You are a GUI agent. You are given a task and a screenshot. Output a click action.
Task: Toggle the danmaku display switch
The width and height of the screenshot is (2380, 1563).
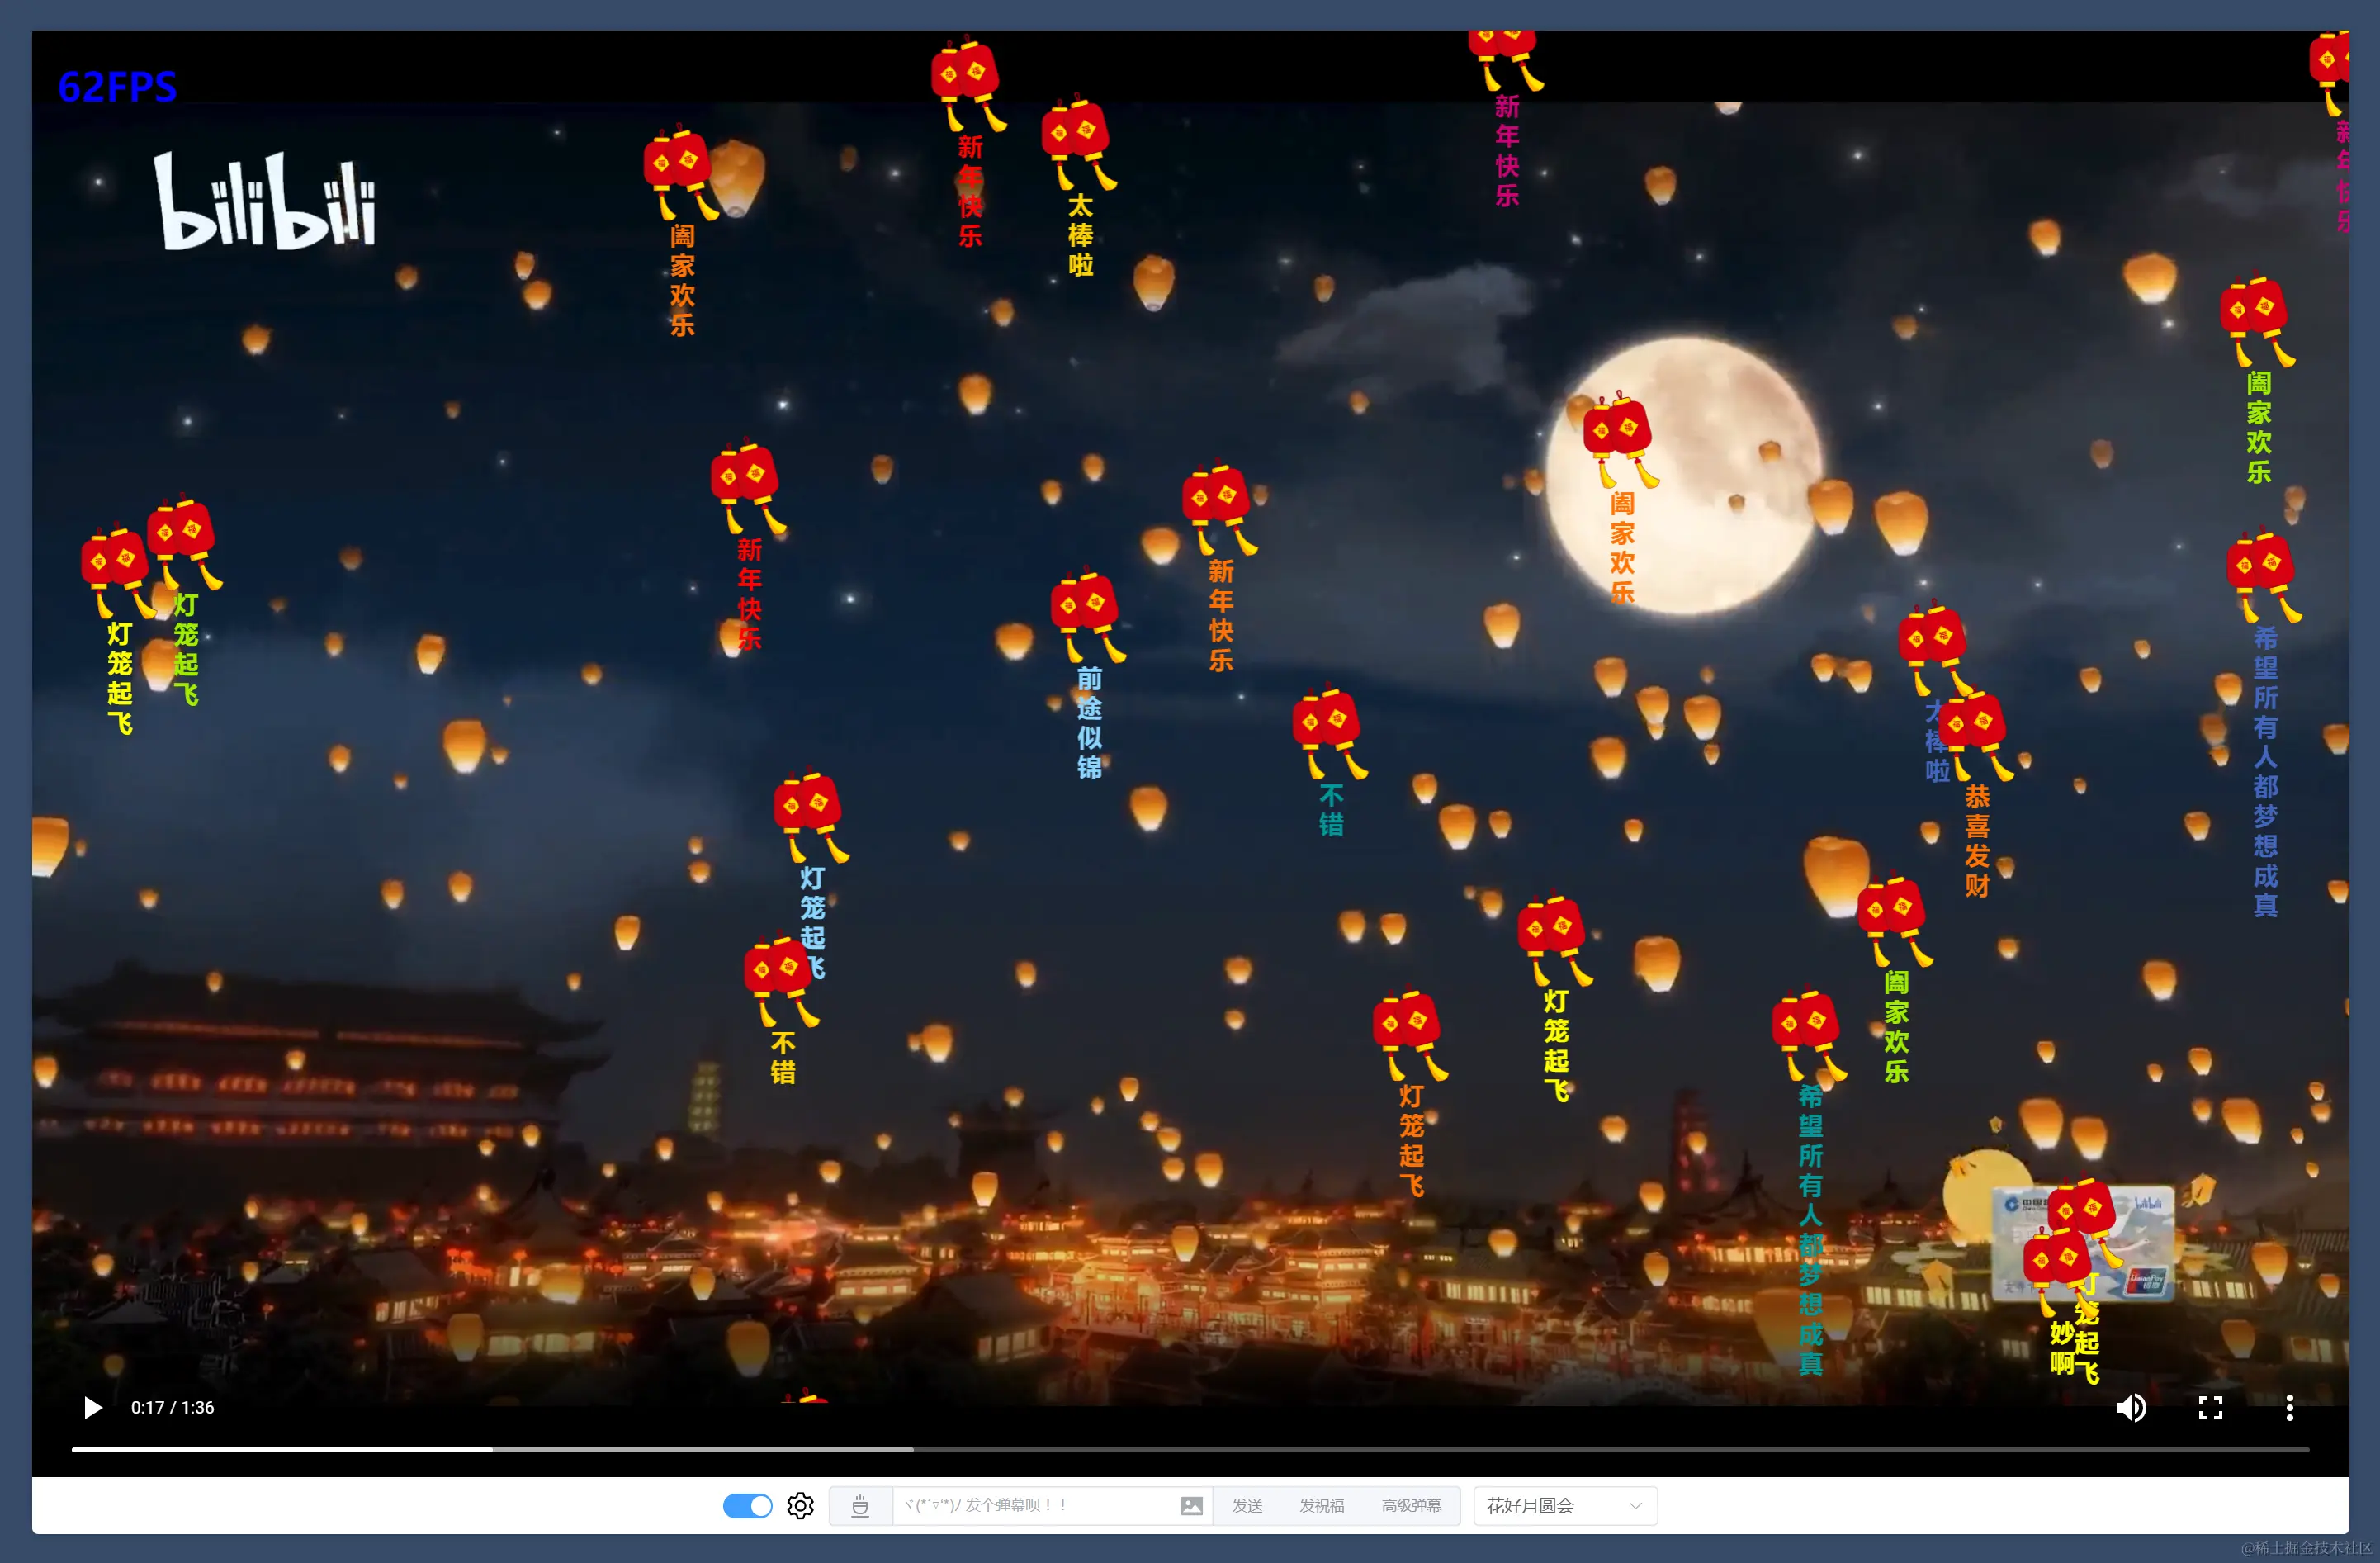(747, 1505)
